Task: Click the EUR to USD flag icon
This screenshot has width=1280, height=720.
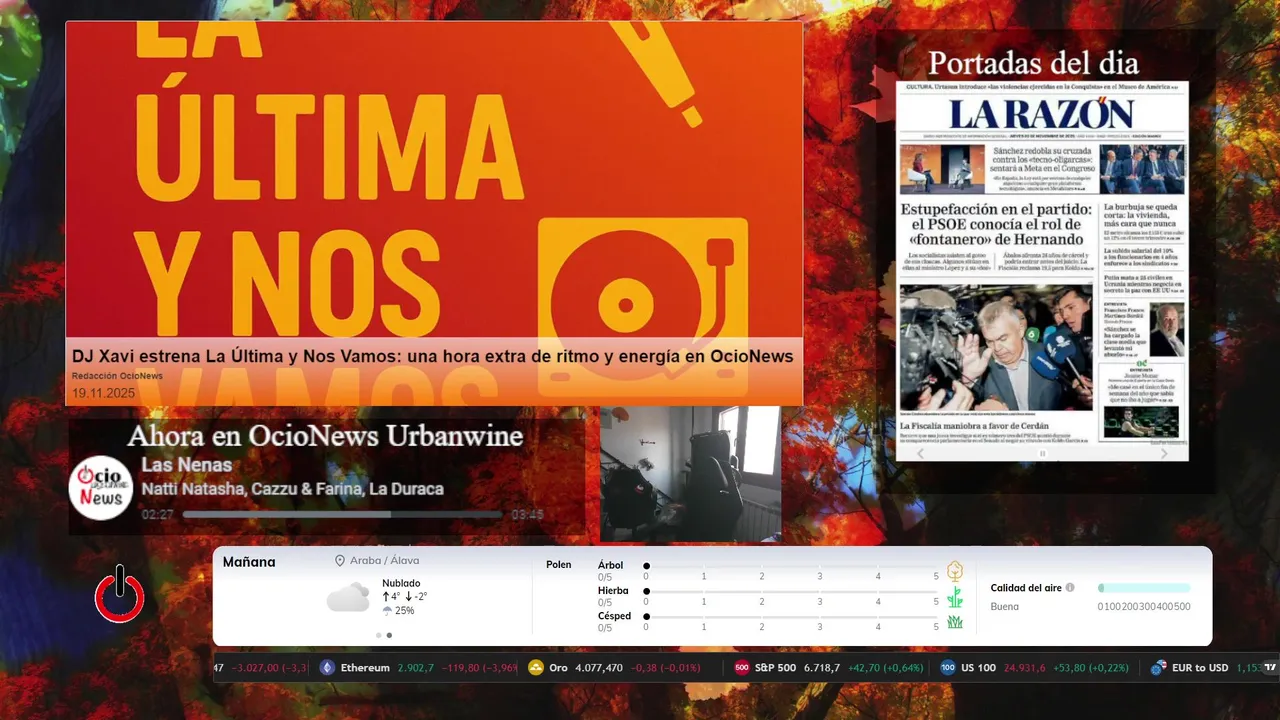Action: tap(1159, 668)
